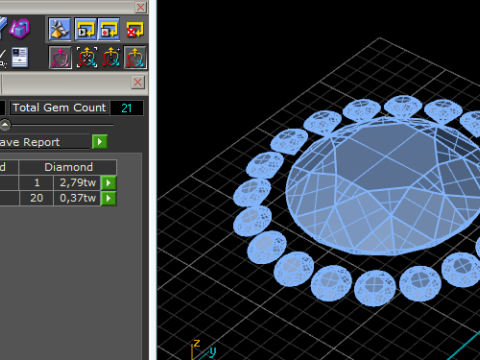This screenshot has height=360, width=480.
Task: Select the large center diamond in viewport
Action: pyautogui.click(x=383, y=187)
